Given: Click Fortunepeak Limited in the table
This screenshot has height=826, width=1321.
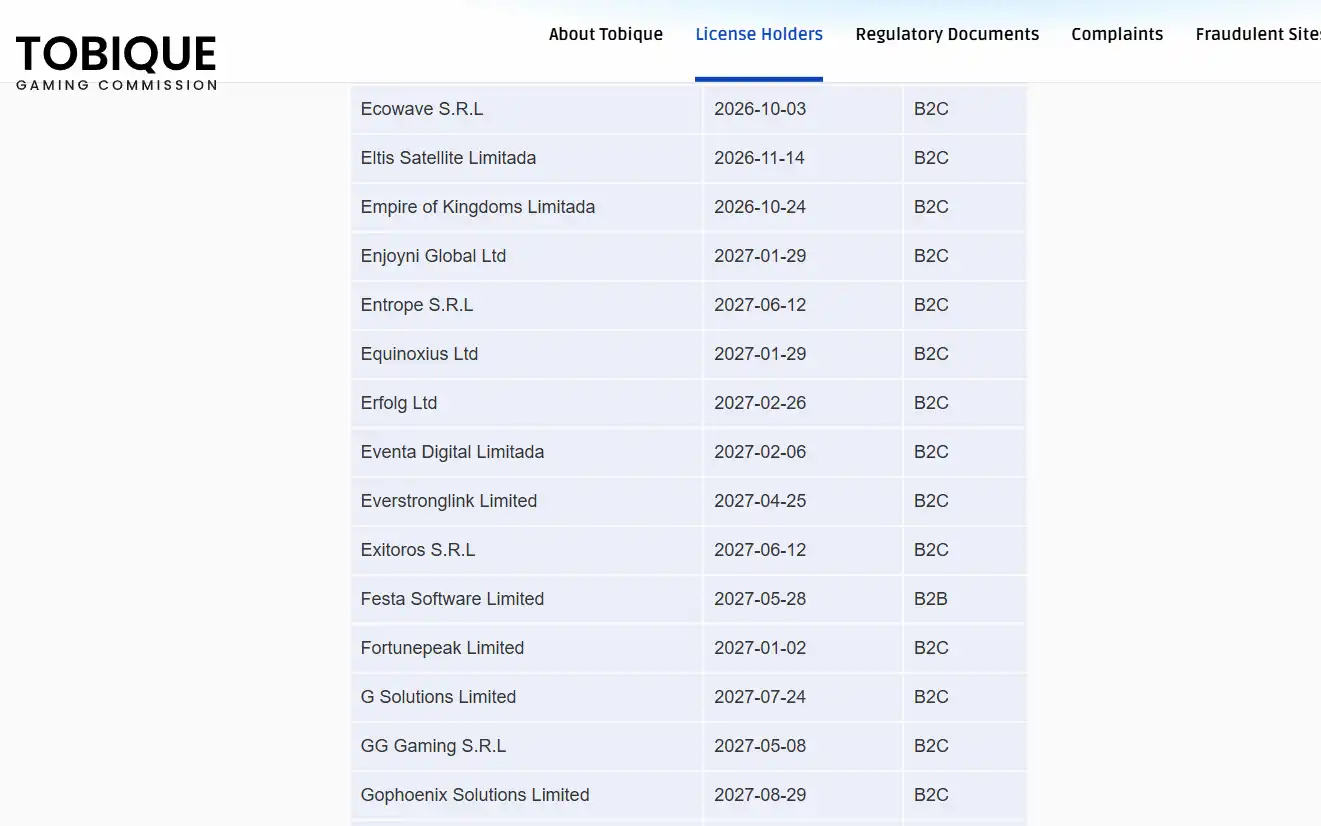Looking at the screenshot, I should 442,648.
